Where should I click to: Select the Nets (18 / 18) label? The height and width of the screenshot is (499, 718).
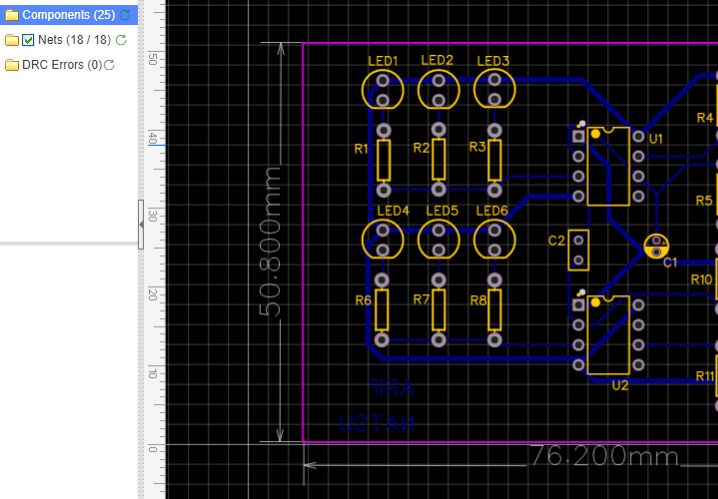(x=75, y=40)
